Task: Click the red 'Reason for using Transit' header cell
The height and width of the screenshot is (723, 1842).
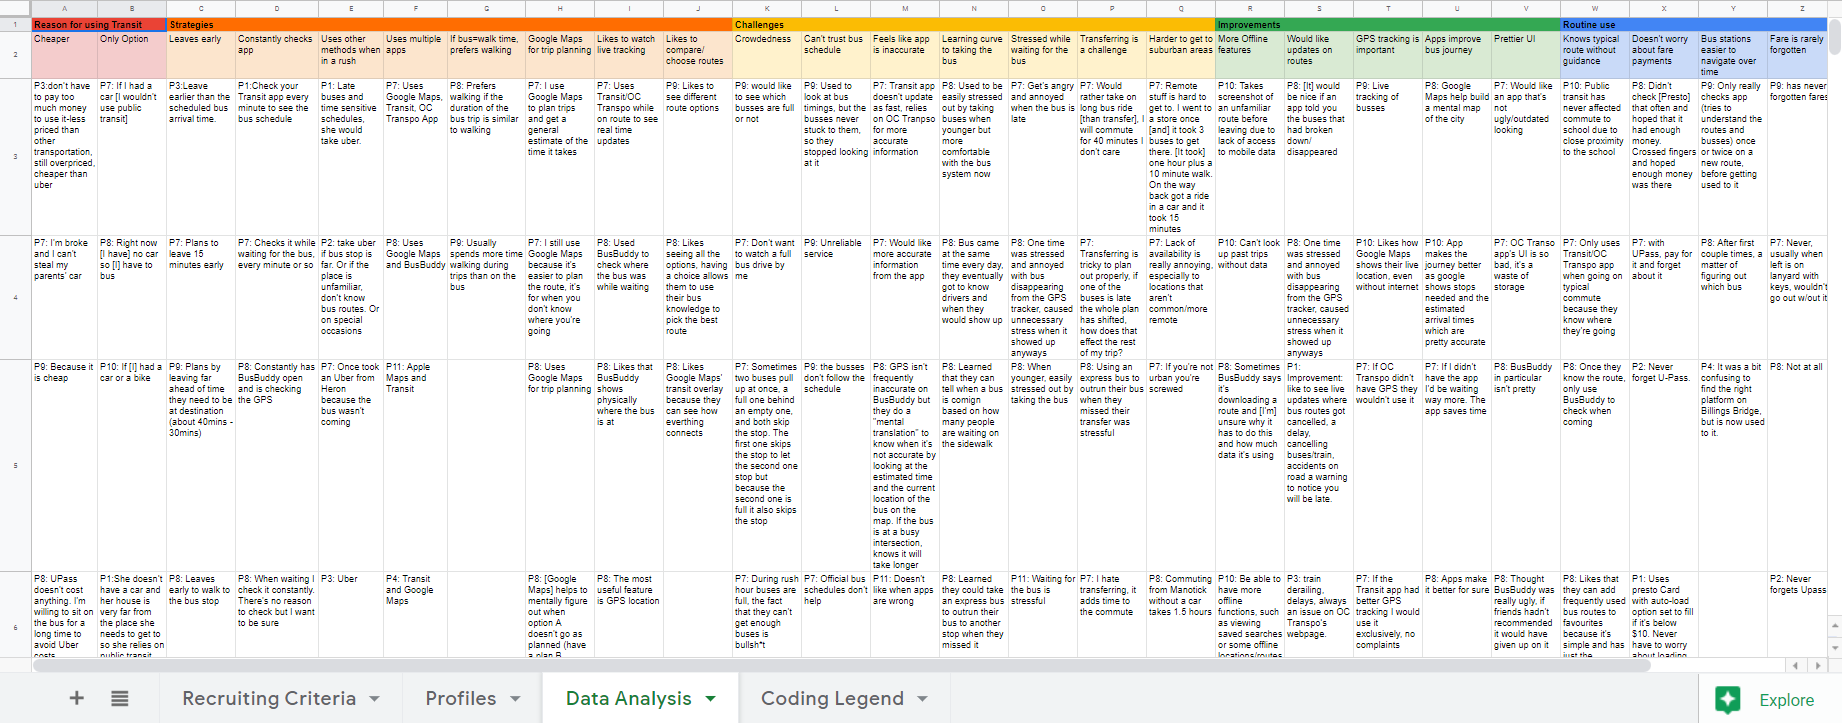Action: point(99,24)
